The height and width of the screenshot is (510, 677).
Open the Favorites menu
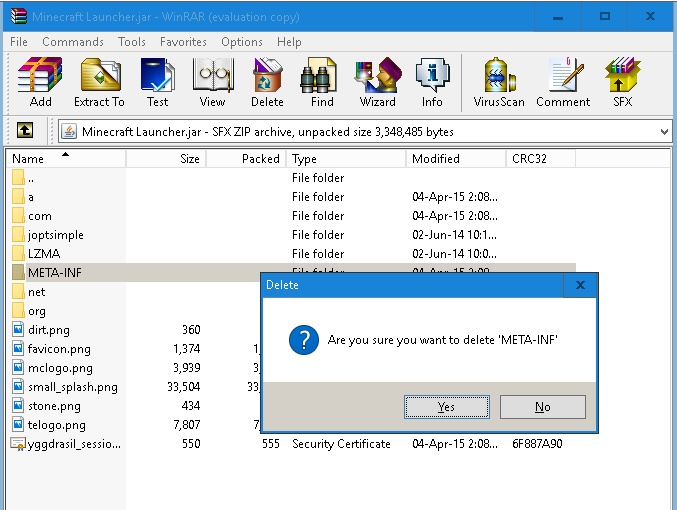[183, 41]
